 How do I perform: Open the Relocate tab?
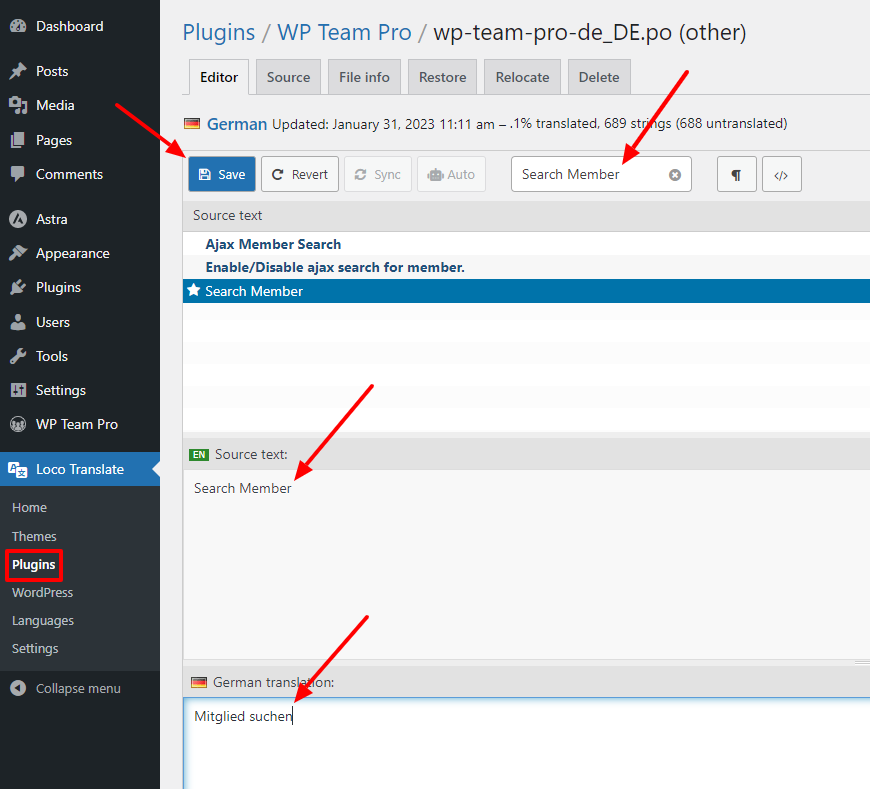(x=522, y=77)
